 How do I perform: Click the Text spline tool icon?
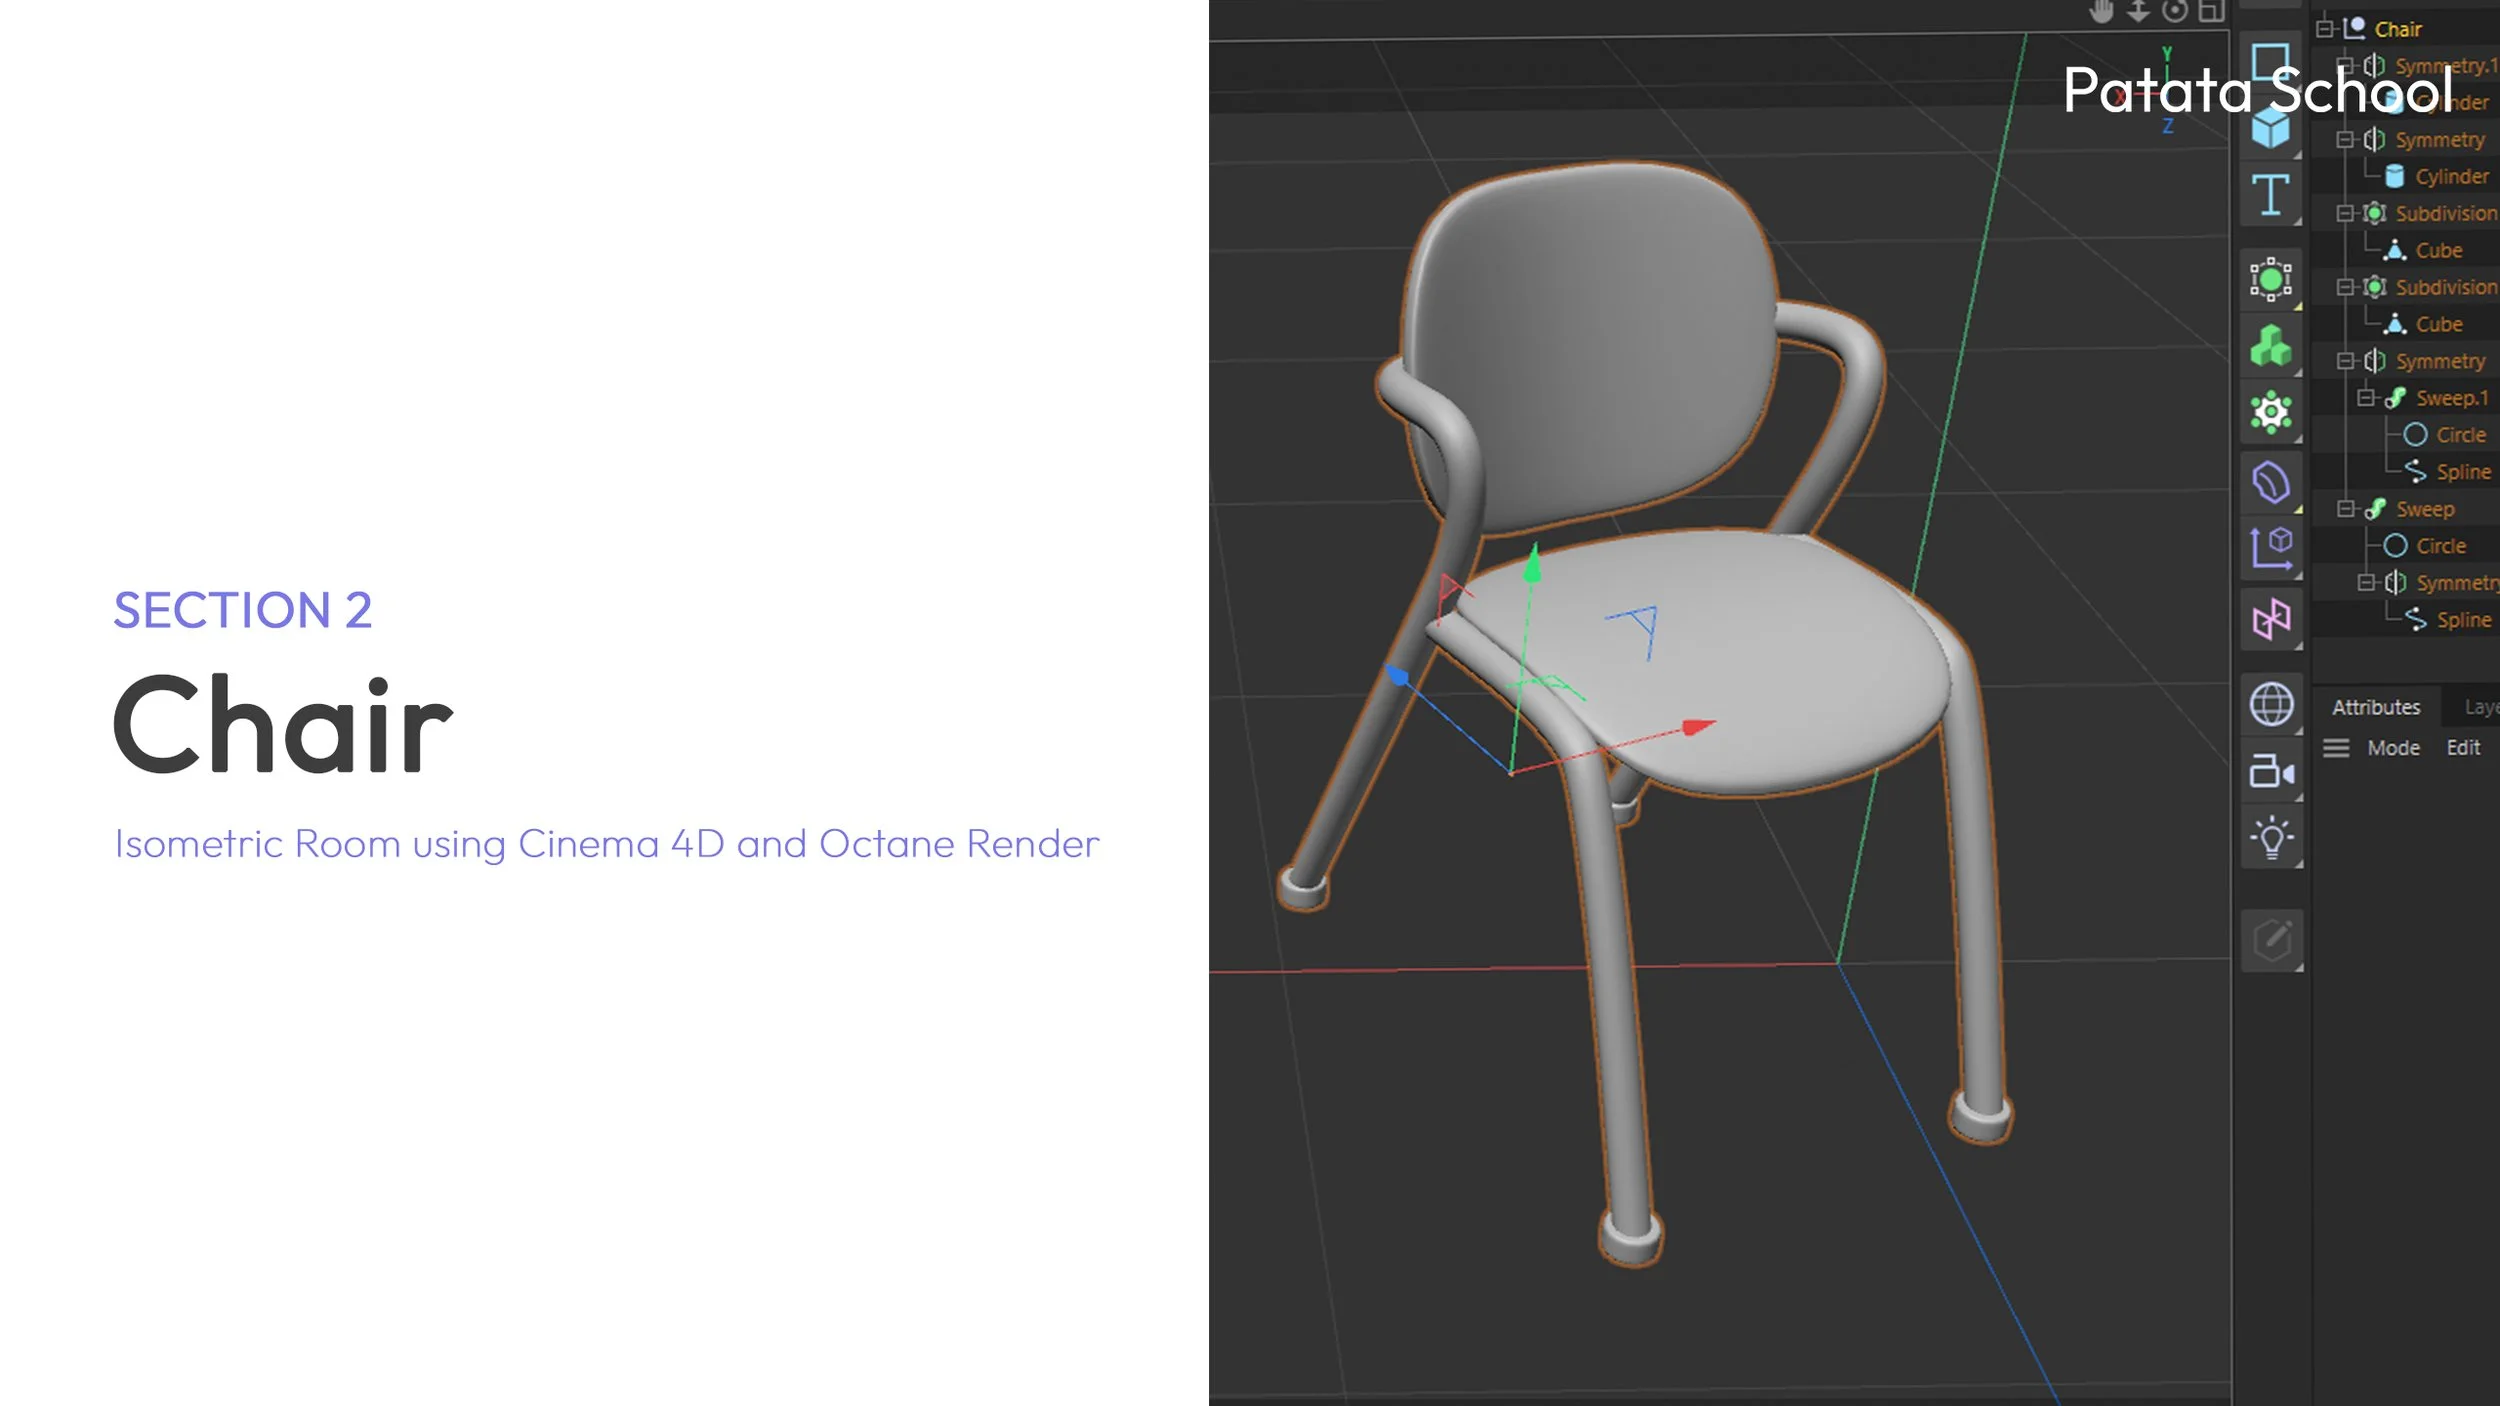[x=2270, y=195]
